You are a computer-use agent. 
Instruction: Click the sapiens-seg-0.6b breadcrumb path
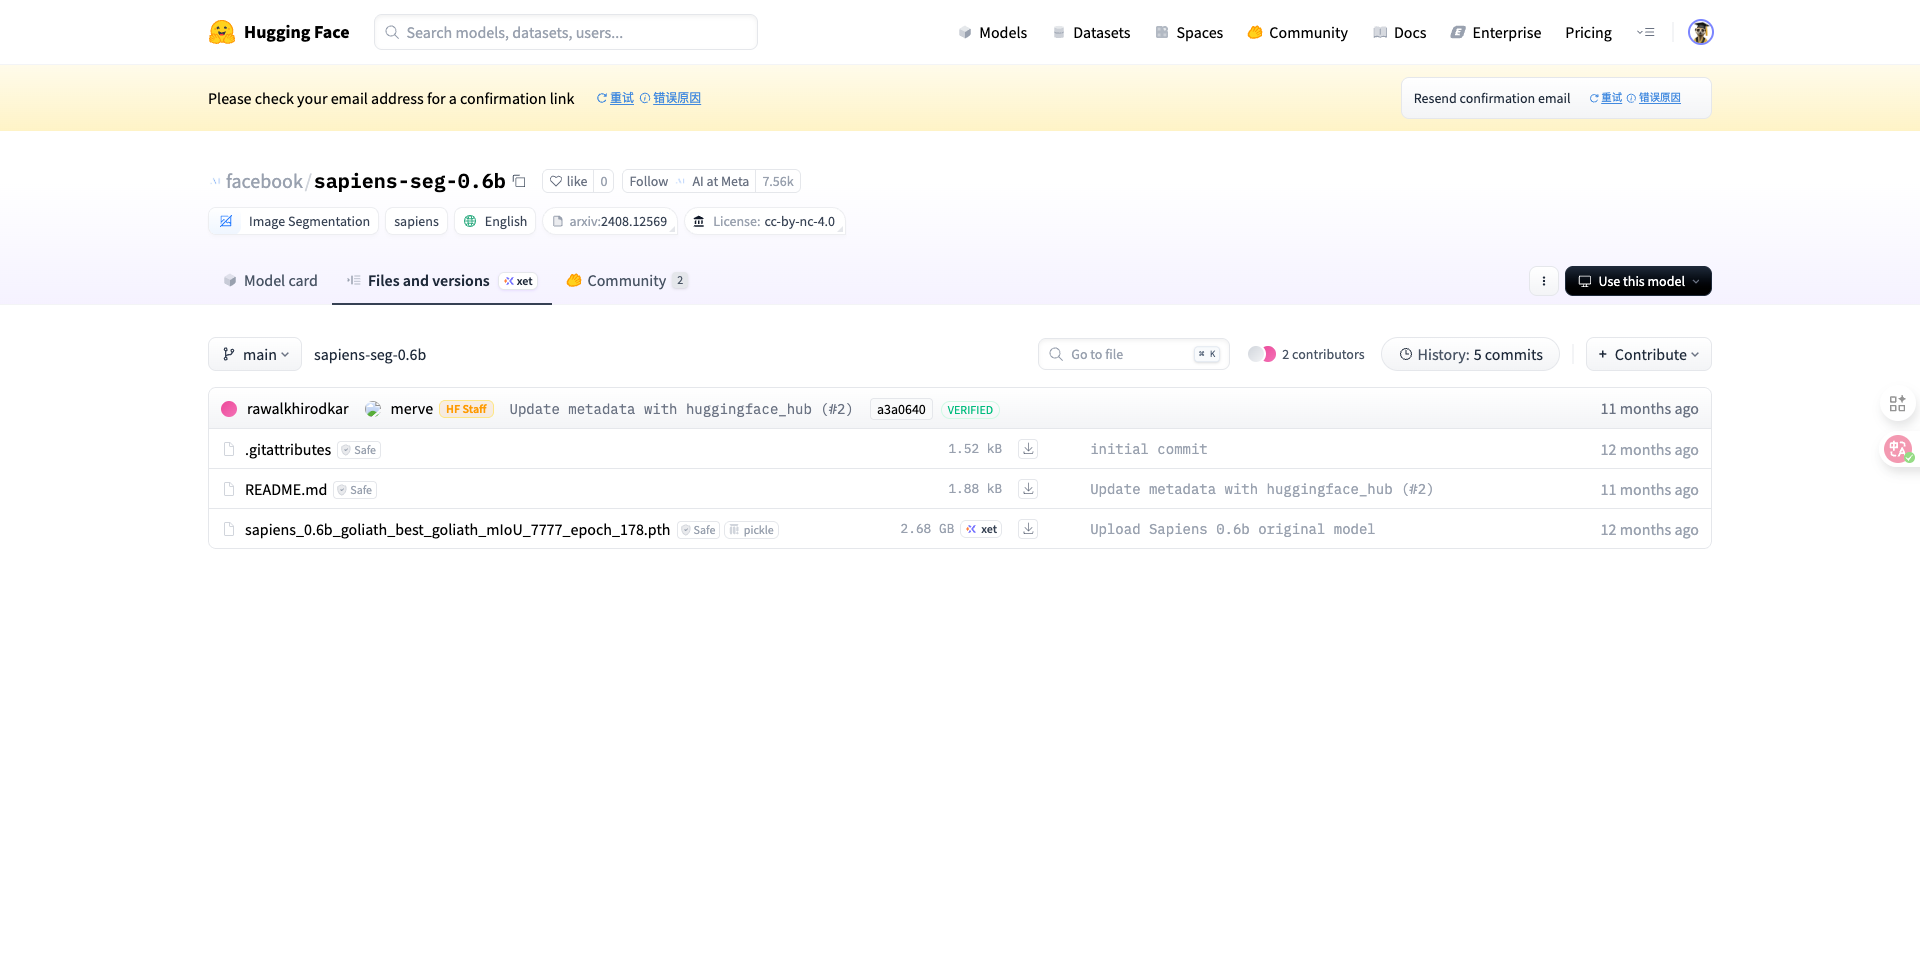tap(370, 354)
